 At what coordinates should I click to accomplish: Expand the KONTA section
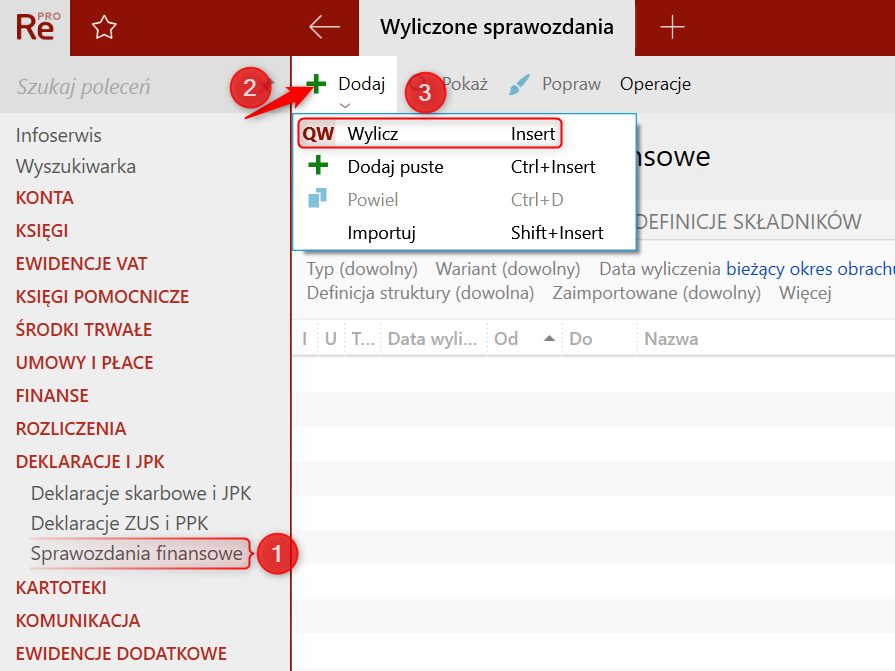45,198
